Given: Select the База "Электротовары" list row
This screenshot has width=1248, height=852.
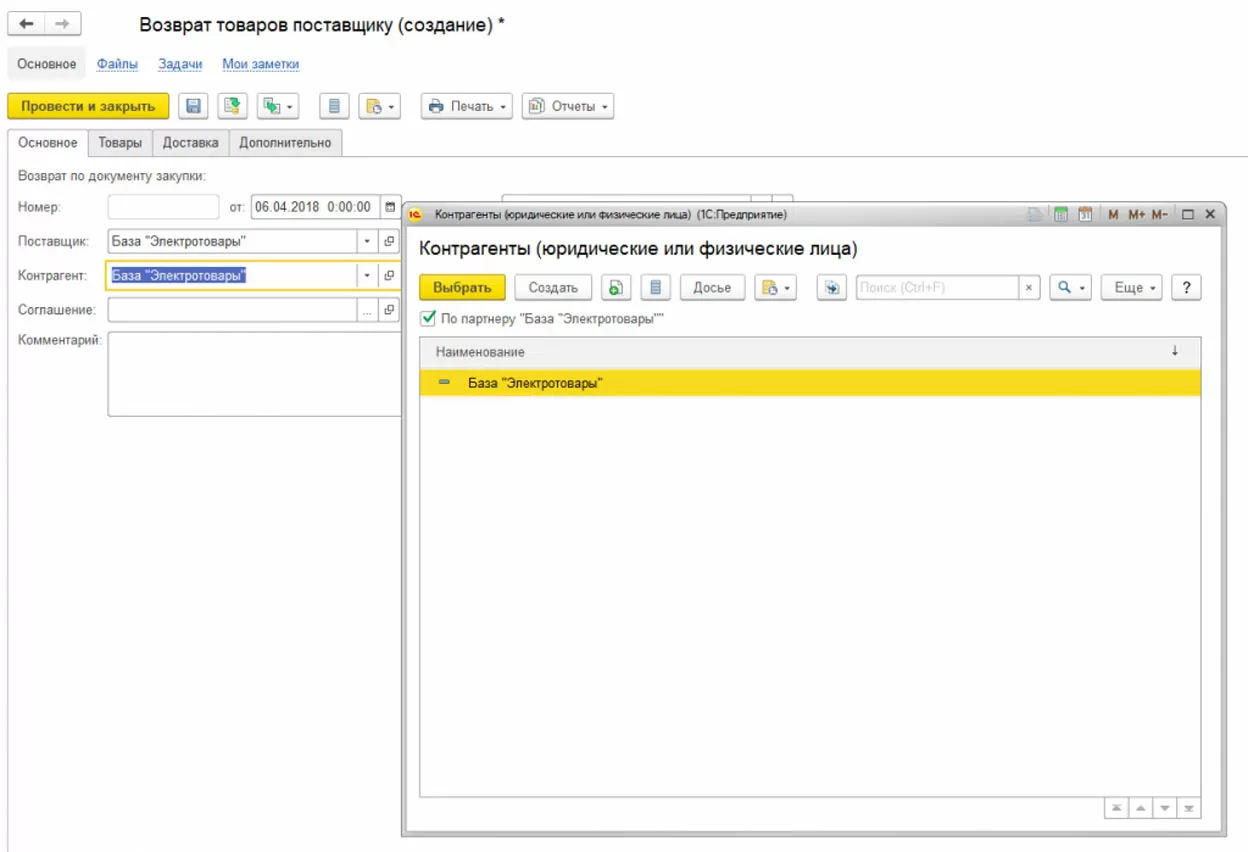Looking at the screenshot, I should pyautogui.click(x=810, y=383).
